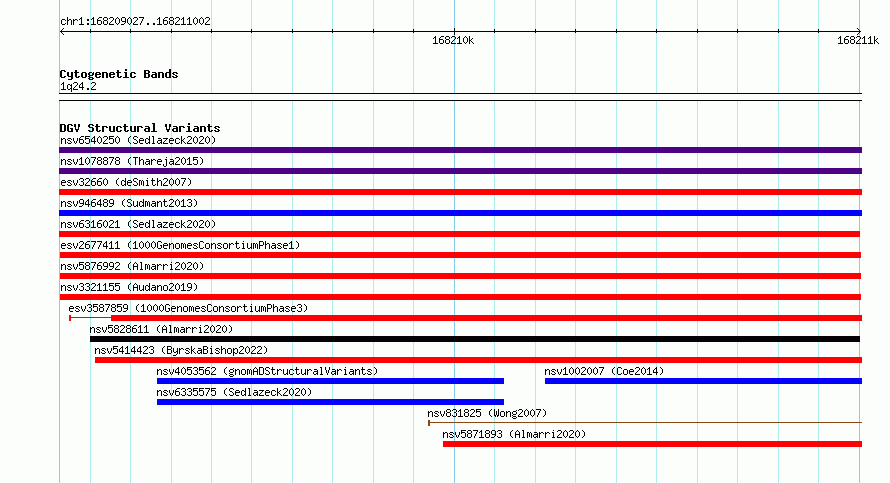Click purple bar of nsv6540250

(x=460, y=150)
